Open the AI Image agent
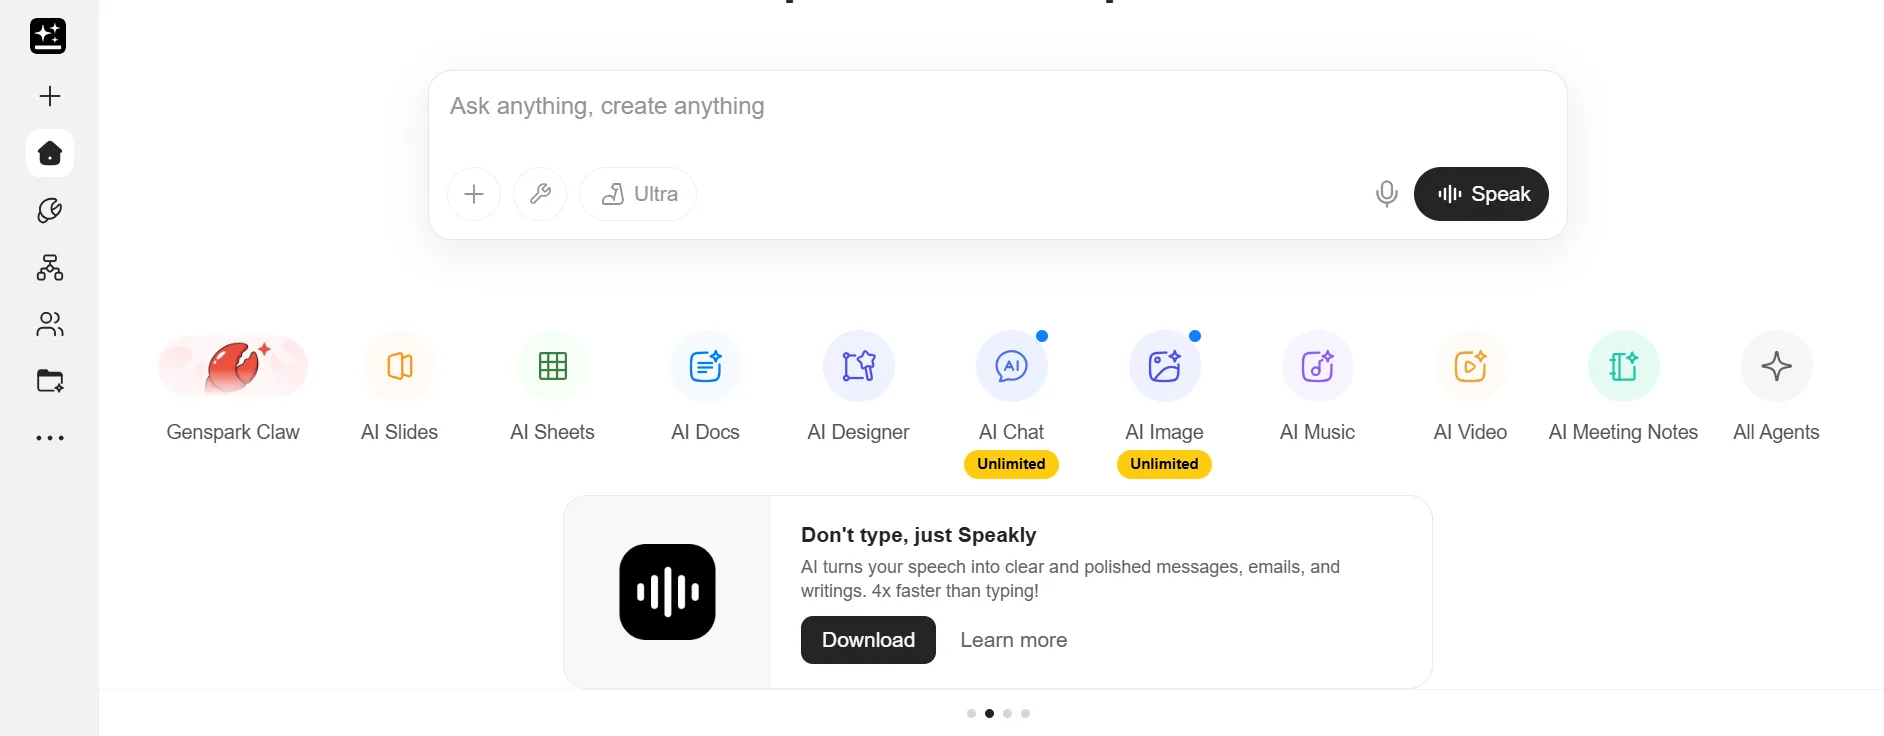1884x736 pixels. click(x=1164, y=388)
